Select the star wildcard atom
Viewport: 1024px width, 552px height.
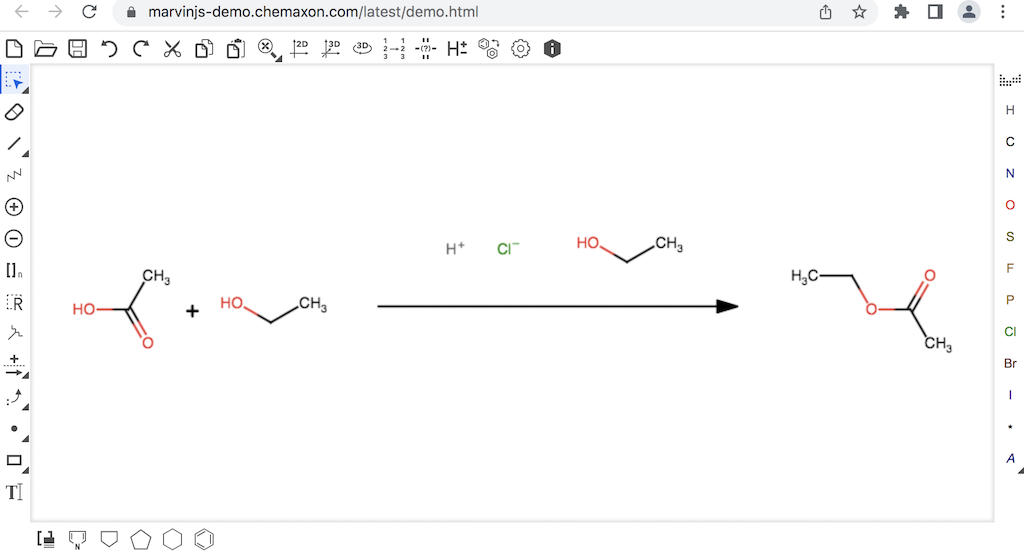coord(1010,427)
